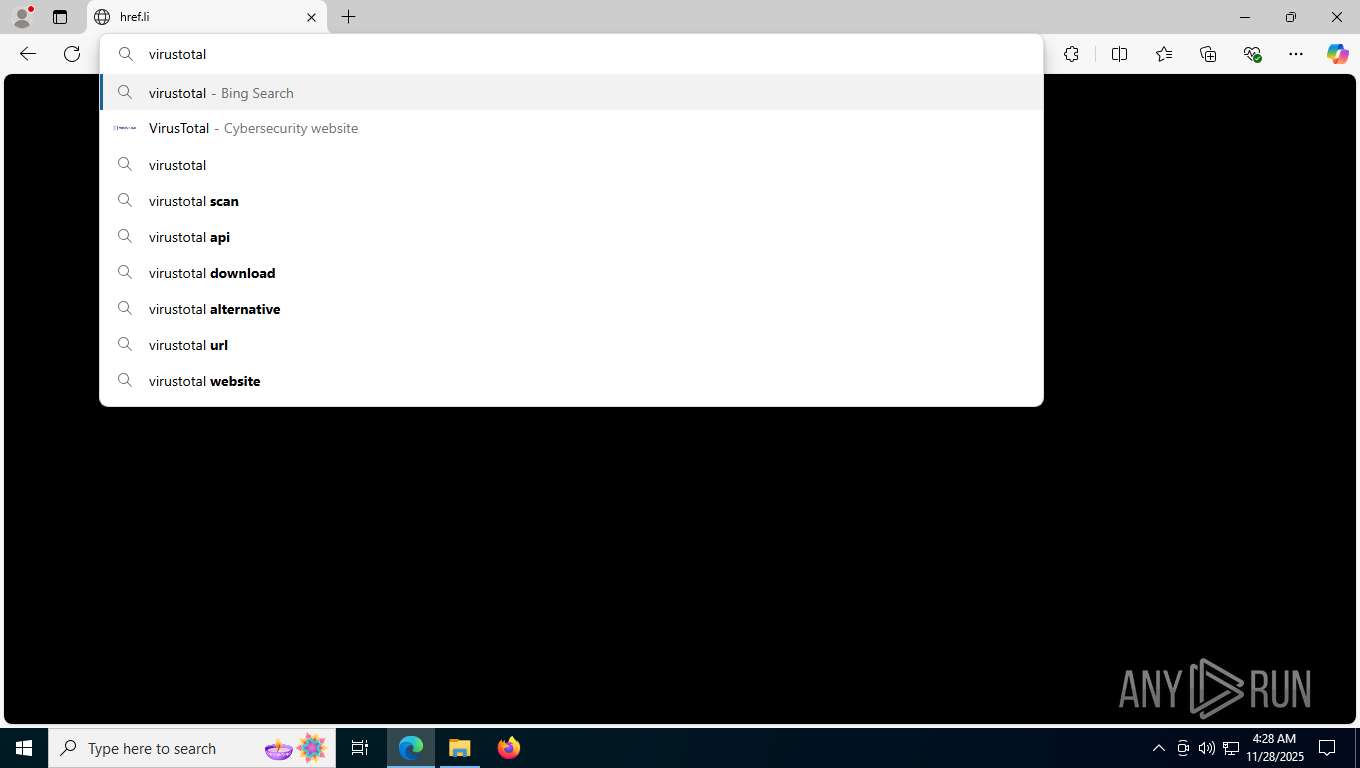
Task: Open Microsoft Edge from taskbar
Action: coord(411,748)
